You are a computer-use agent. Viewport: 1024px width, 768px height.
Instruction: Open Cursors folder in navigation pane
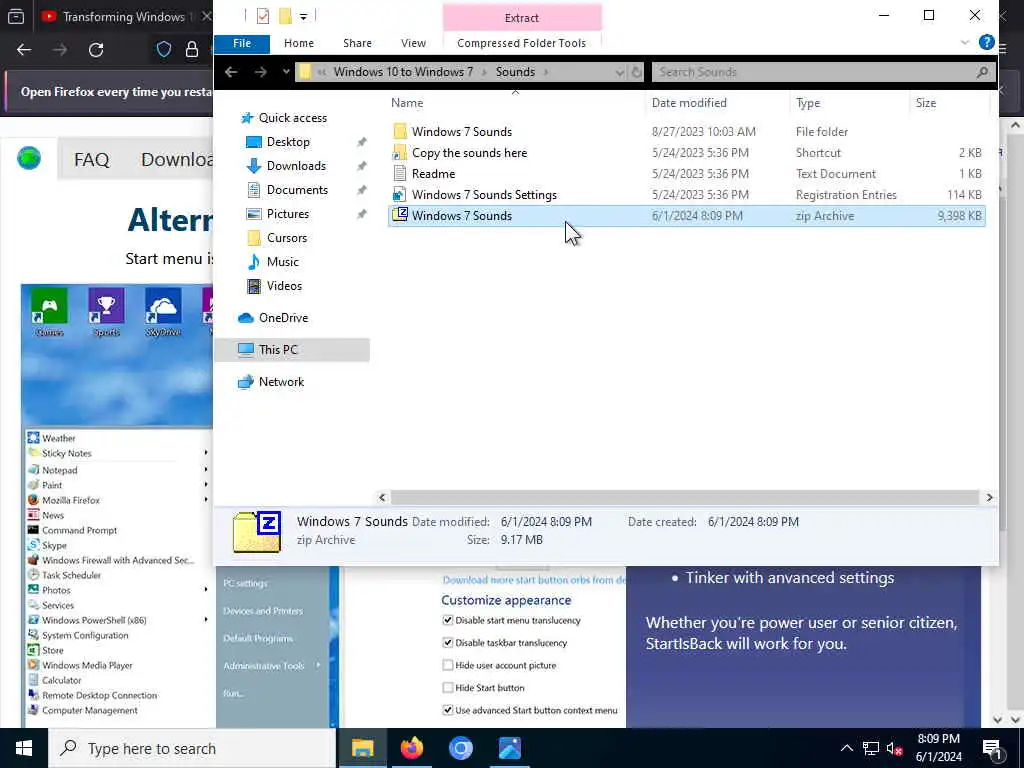pyautogui.click(x=287, y=238)
